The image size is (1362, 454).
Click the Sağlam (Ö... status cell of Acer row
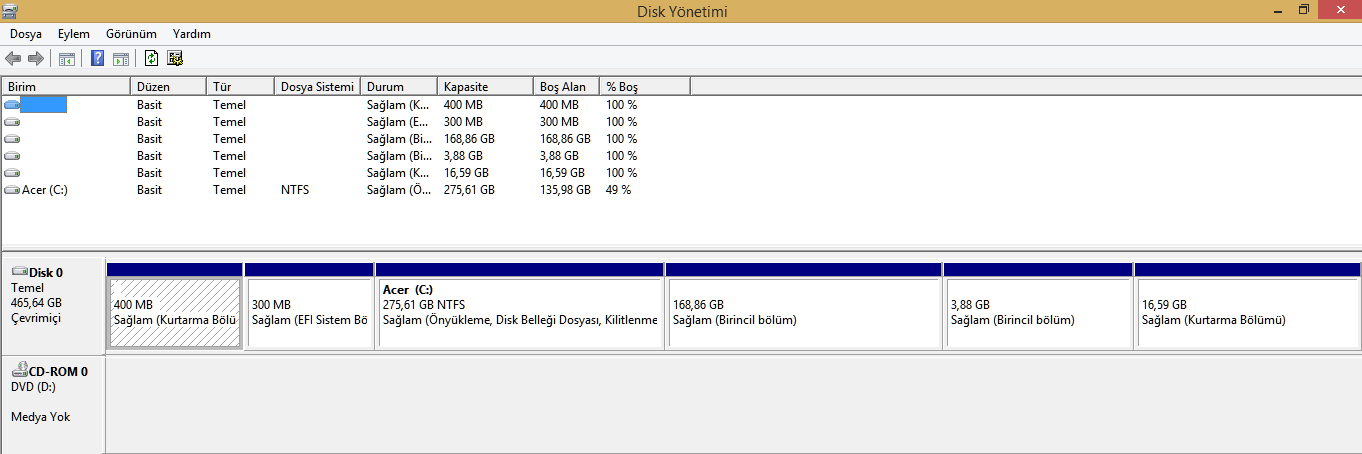point(400,190)
